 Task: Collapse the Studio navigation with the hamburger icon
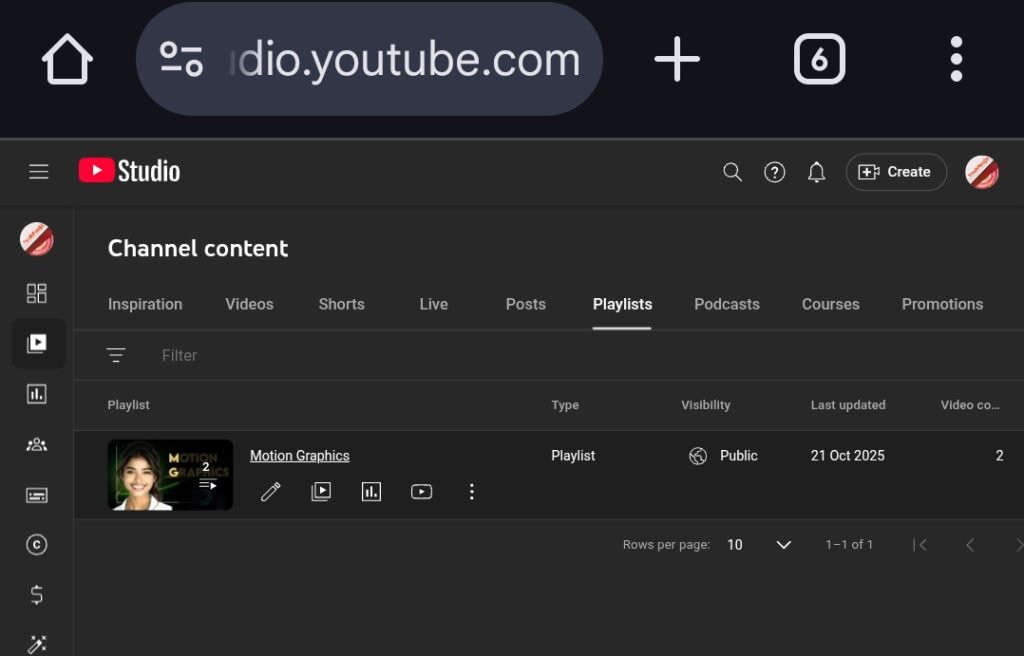pyautogui.click(x=38, y=171)
